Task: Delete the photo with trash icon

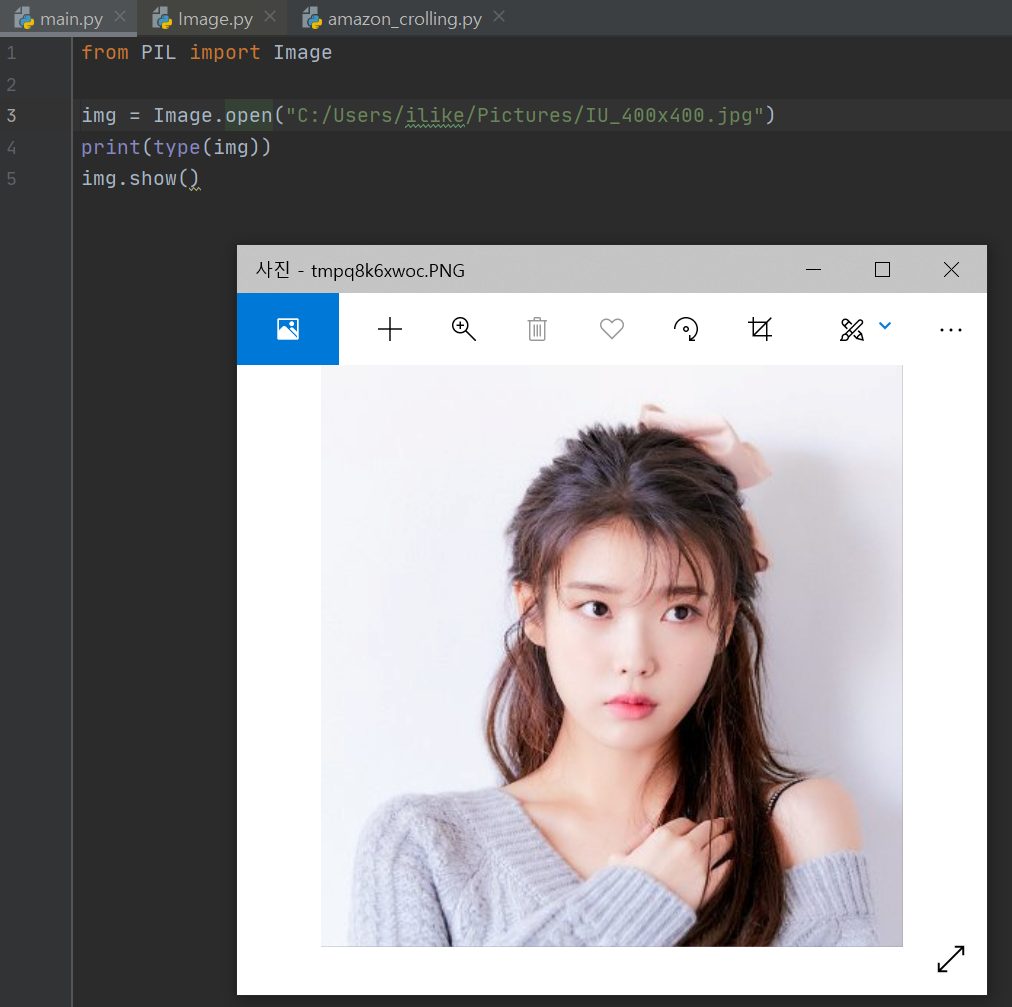Action: click(537, 329)
